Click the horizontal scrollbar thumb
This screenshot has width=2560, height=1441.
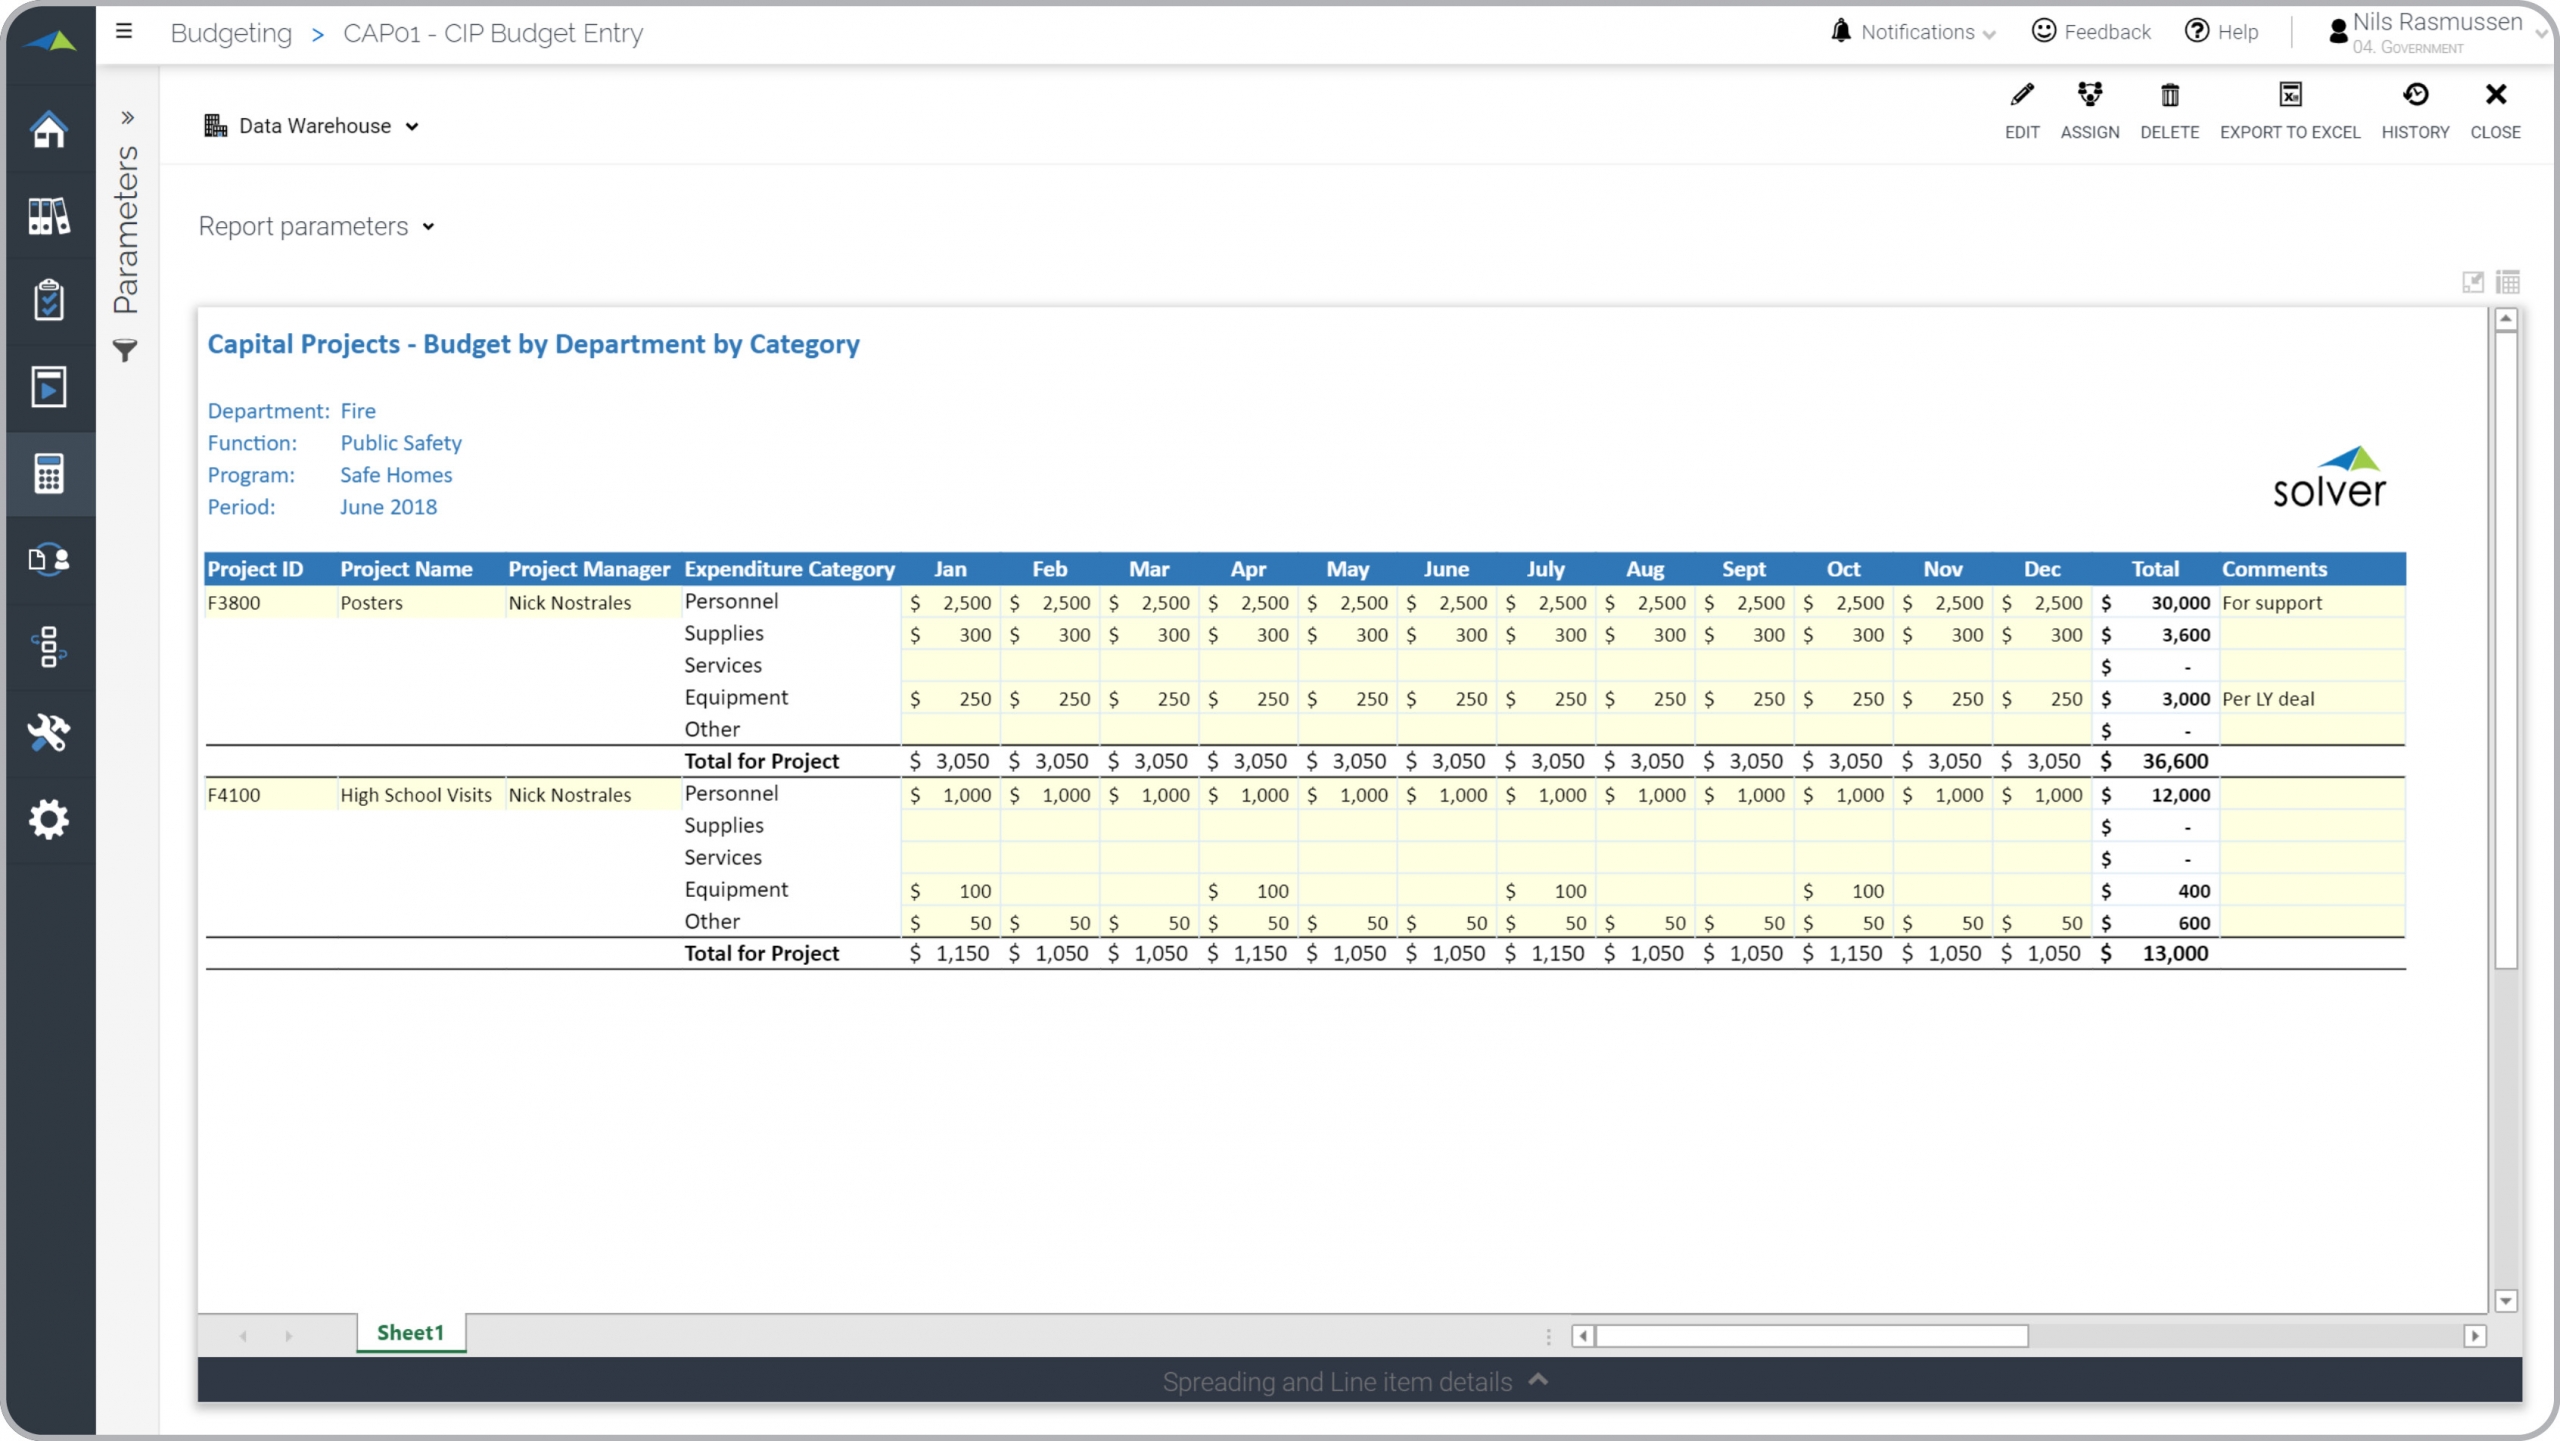point(1810,1336)
